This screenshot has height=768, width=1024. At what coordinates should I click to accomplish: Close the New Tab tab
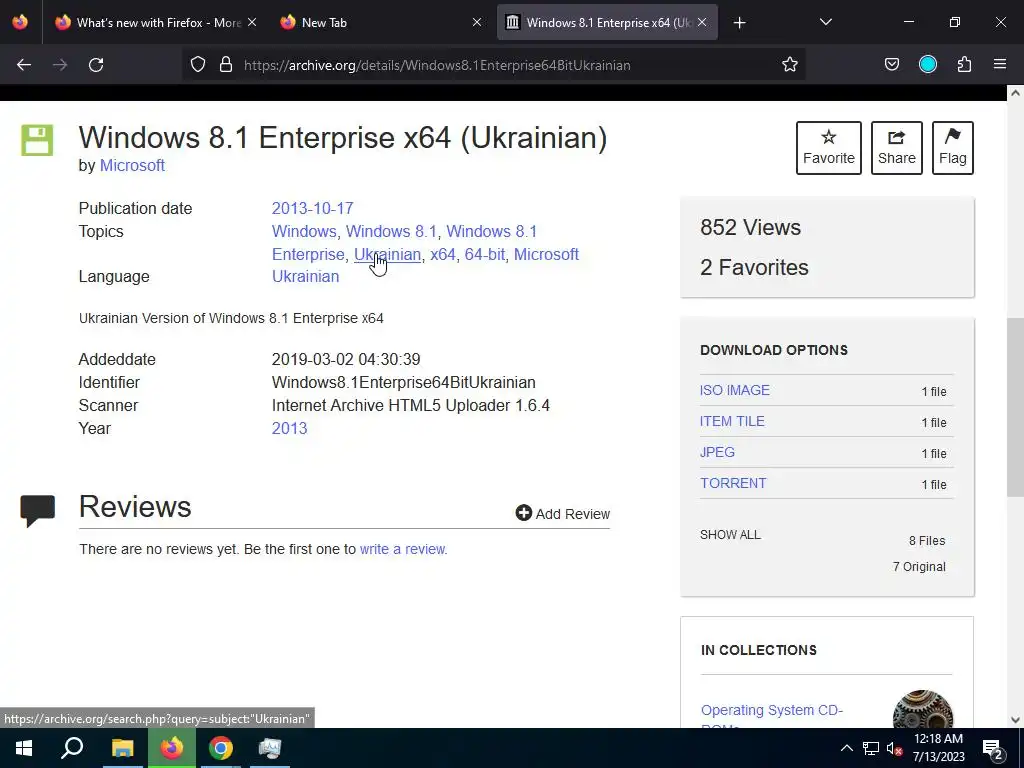tap(477, 22)
